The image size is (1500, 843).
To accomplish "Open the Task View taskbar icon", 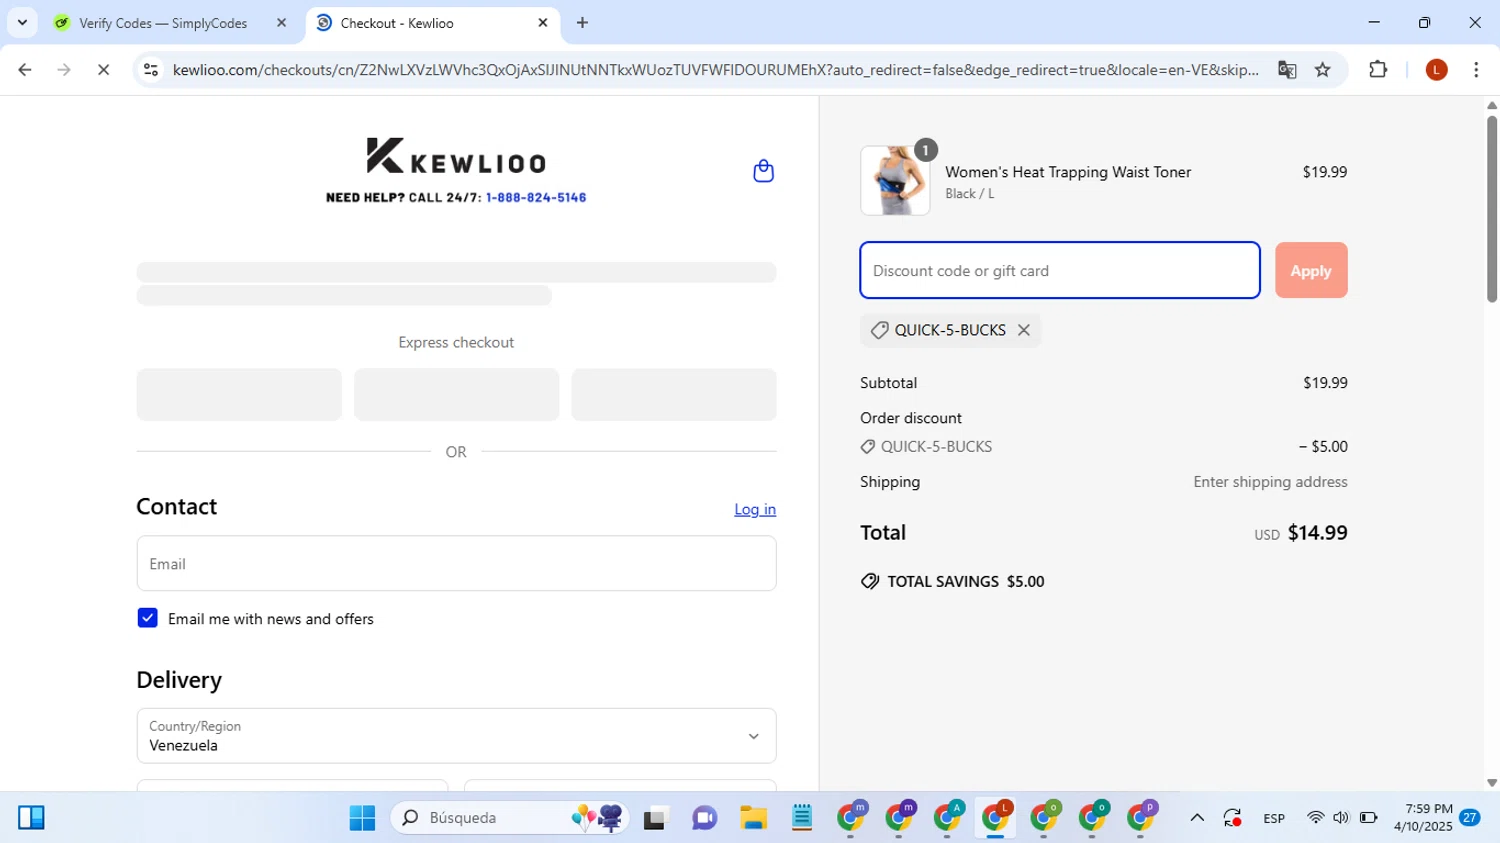I will click(x=655, y=818).
